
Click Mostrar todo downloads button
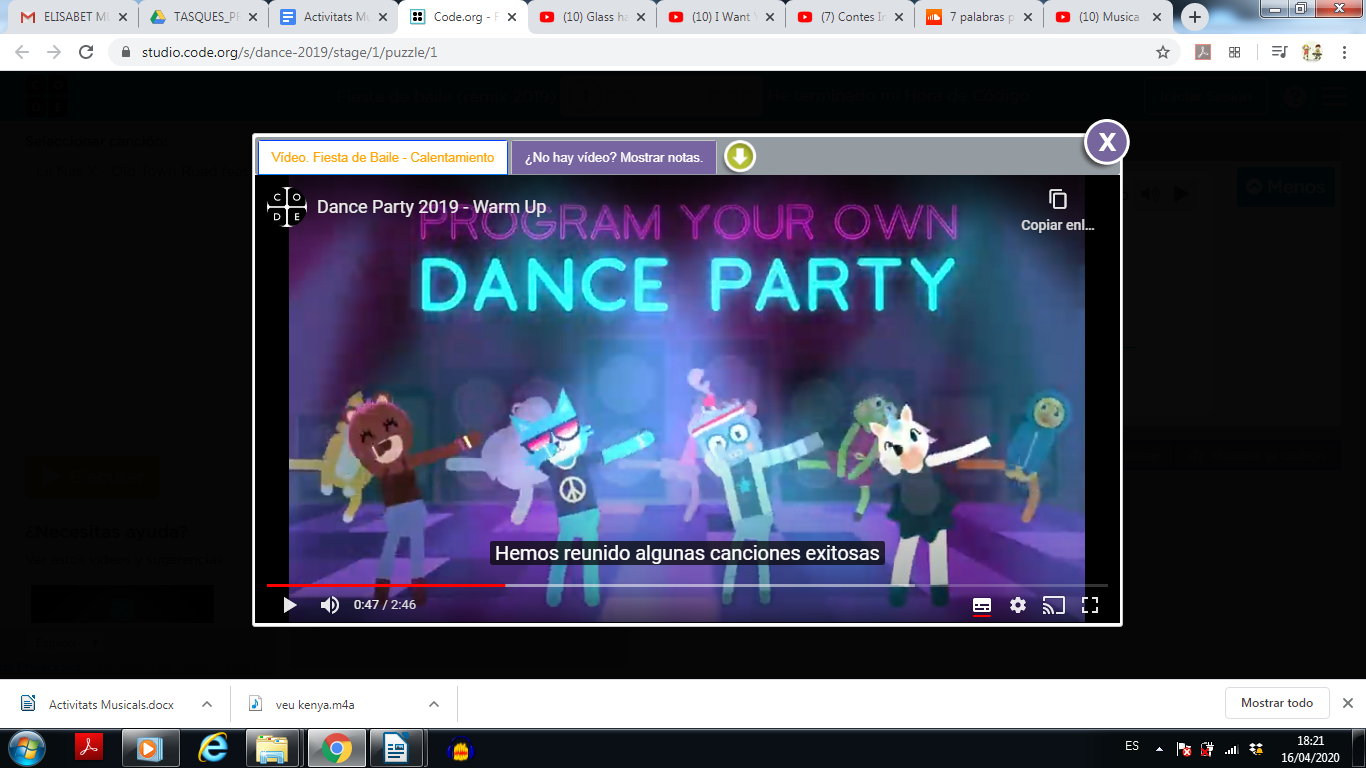tap(1277, 703)
